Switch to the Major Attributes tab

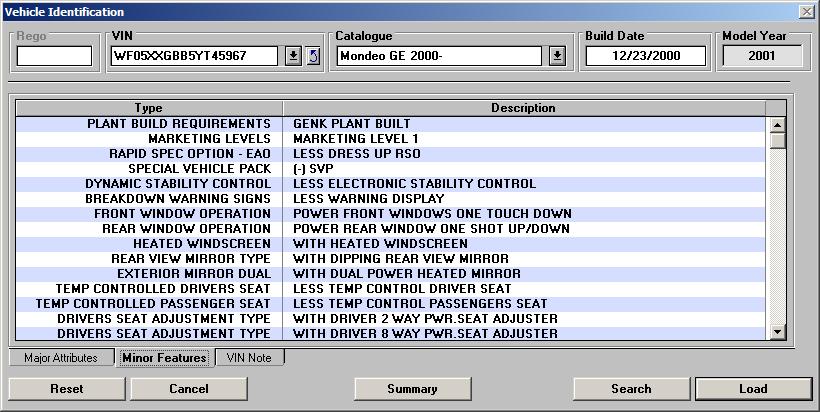[61, 358]
